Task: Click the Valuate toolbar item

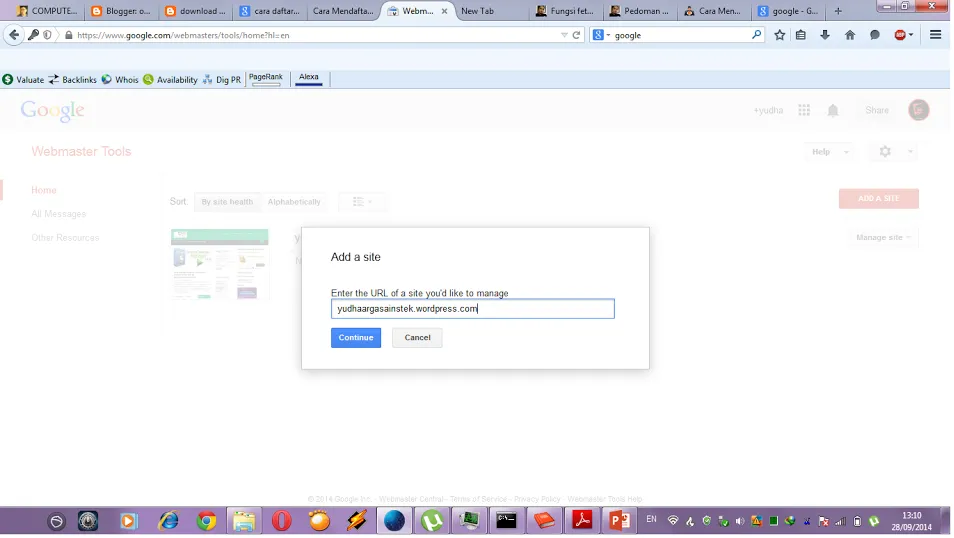Action: [23, 80]
